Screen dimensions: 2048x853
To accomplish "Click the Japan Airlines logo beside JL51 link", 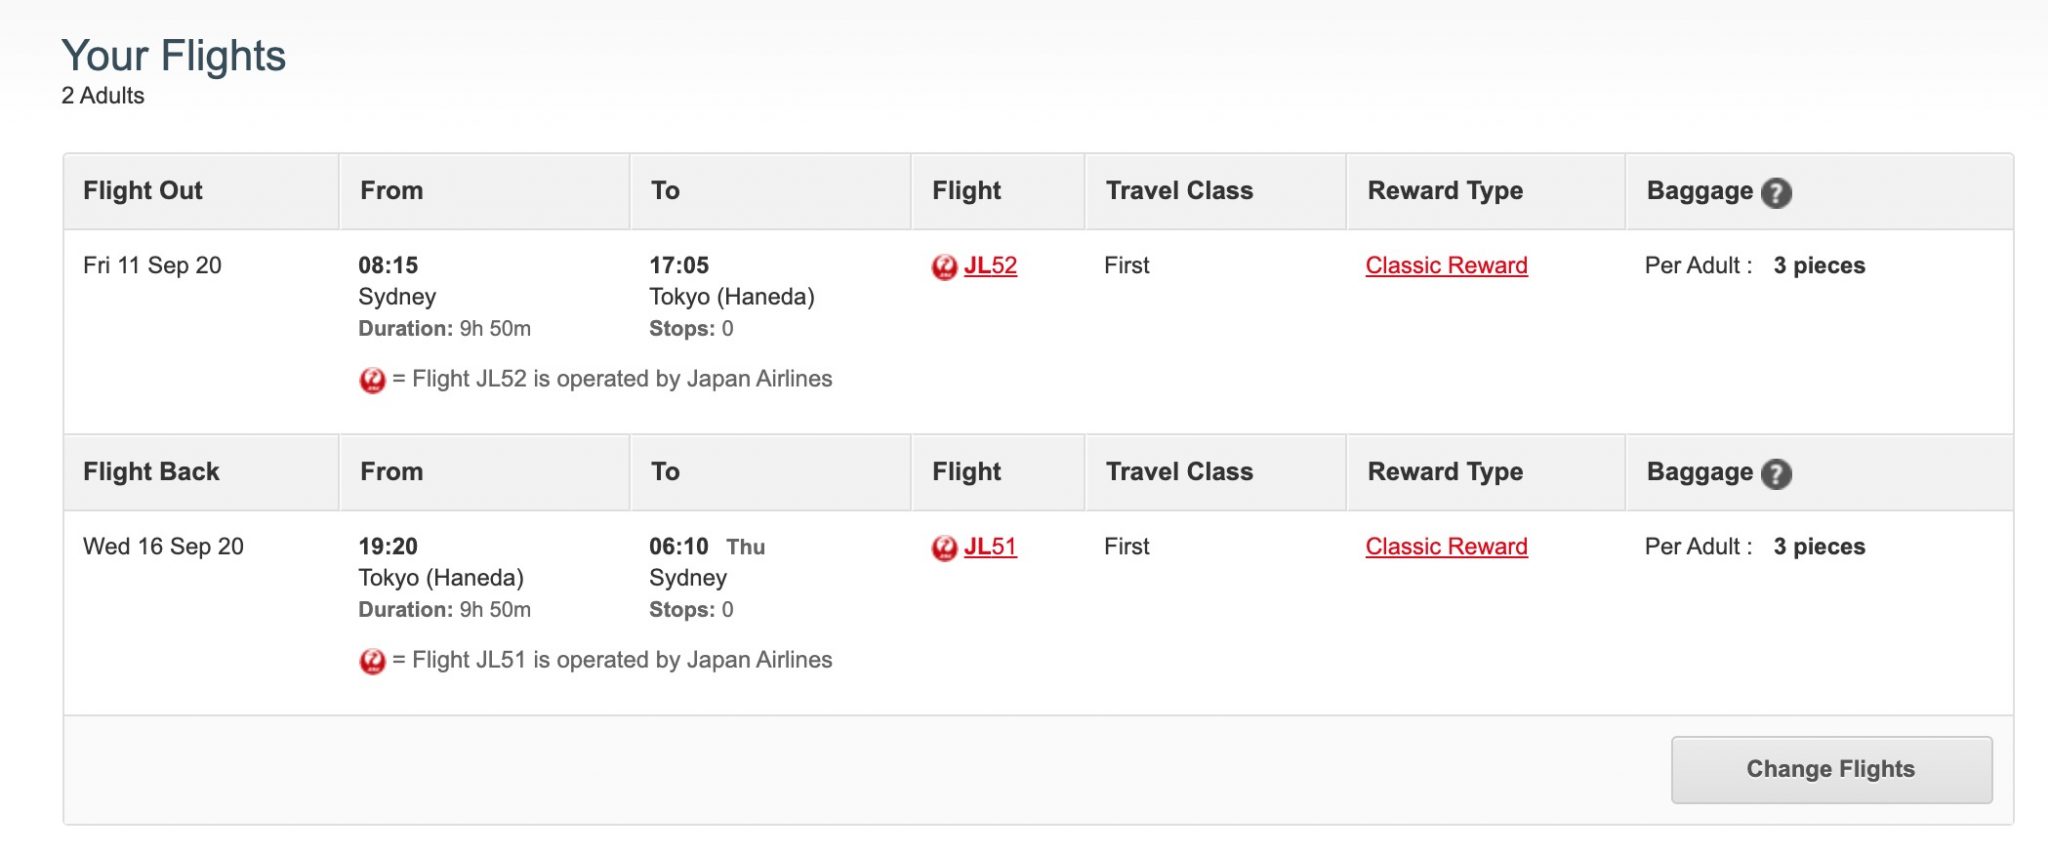I will (944, 548).
